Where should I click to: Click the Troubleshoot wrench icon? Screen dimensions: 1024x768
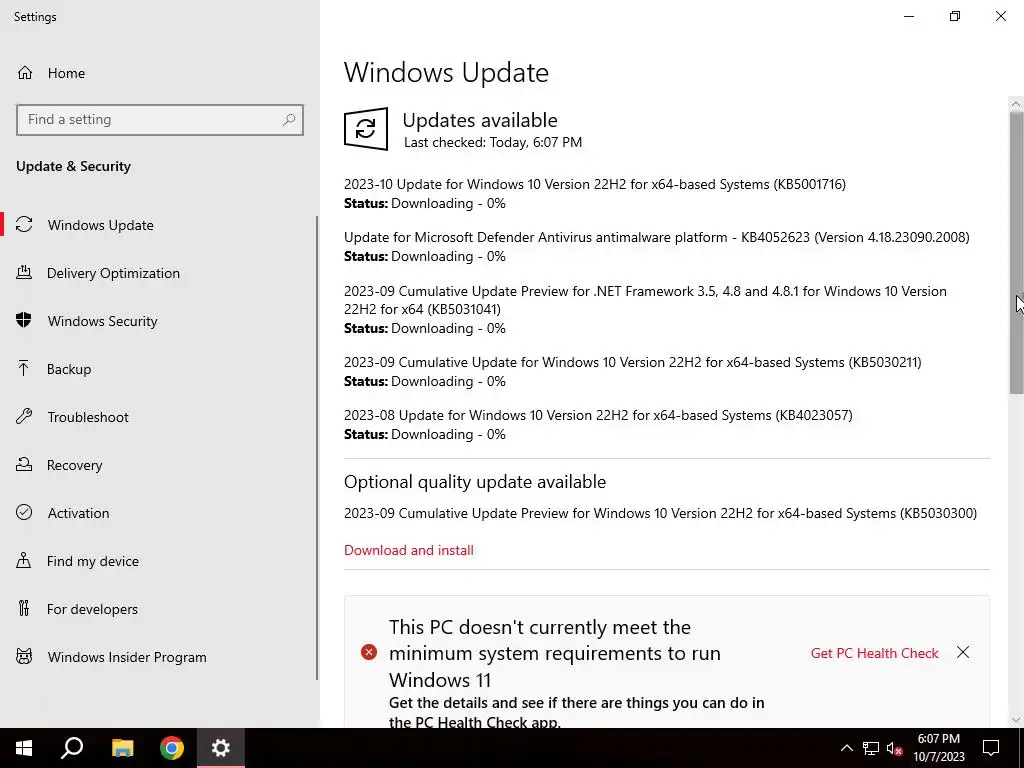[x=24, y=417]
